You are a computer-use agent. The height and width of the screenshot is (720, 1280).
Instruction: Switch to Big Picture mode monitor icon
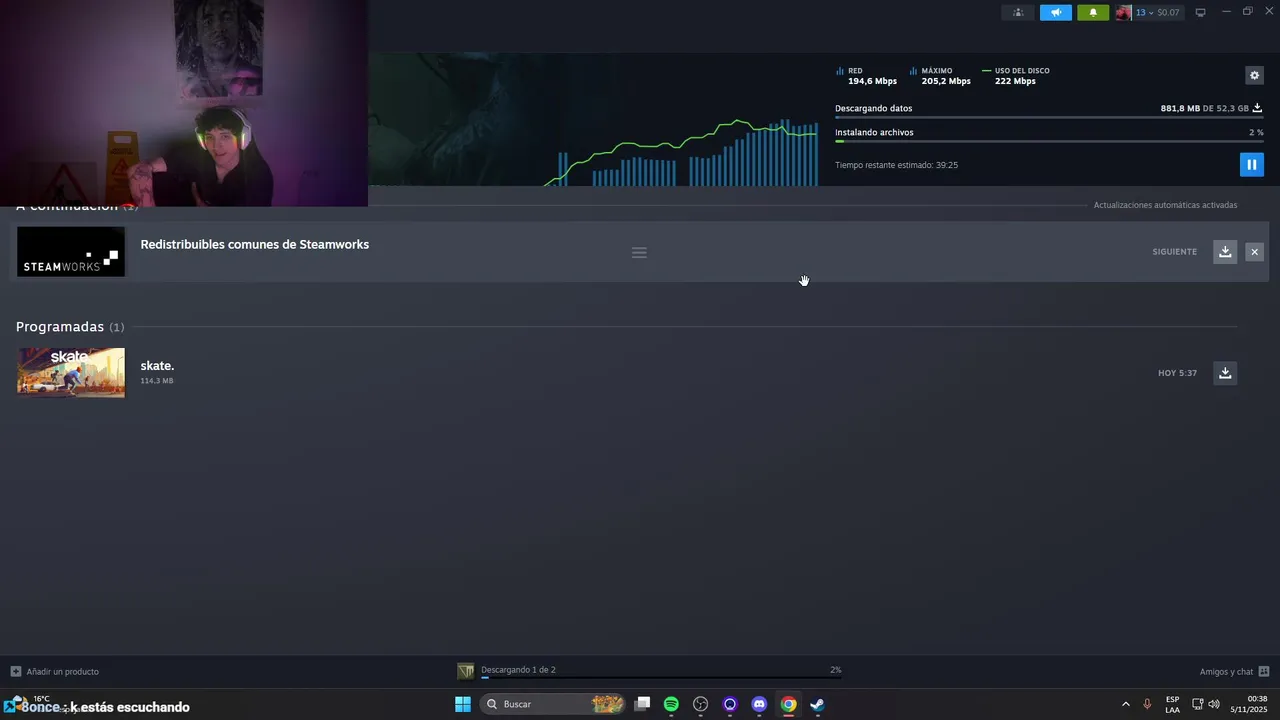coord(1201,12)
